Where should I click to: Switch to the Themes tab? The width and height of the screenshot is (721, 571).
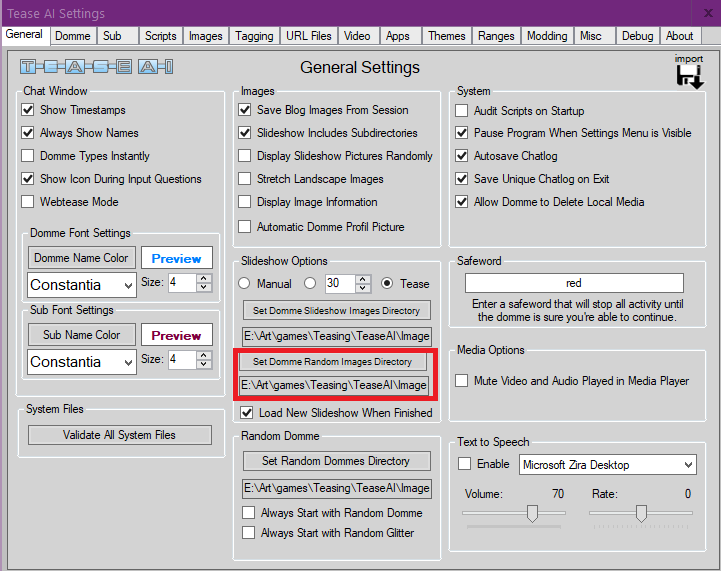tap(446, 36)
